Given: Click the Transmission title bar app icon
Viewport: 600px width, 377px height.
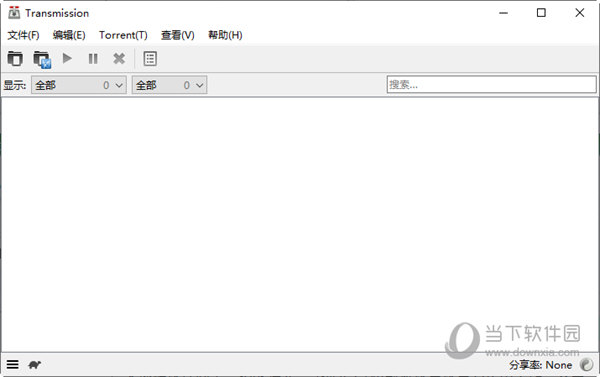Looking at the screenshot, I should (x=14, y=13).
